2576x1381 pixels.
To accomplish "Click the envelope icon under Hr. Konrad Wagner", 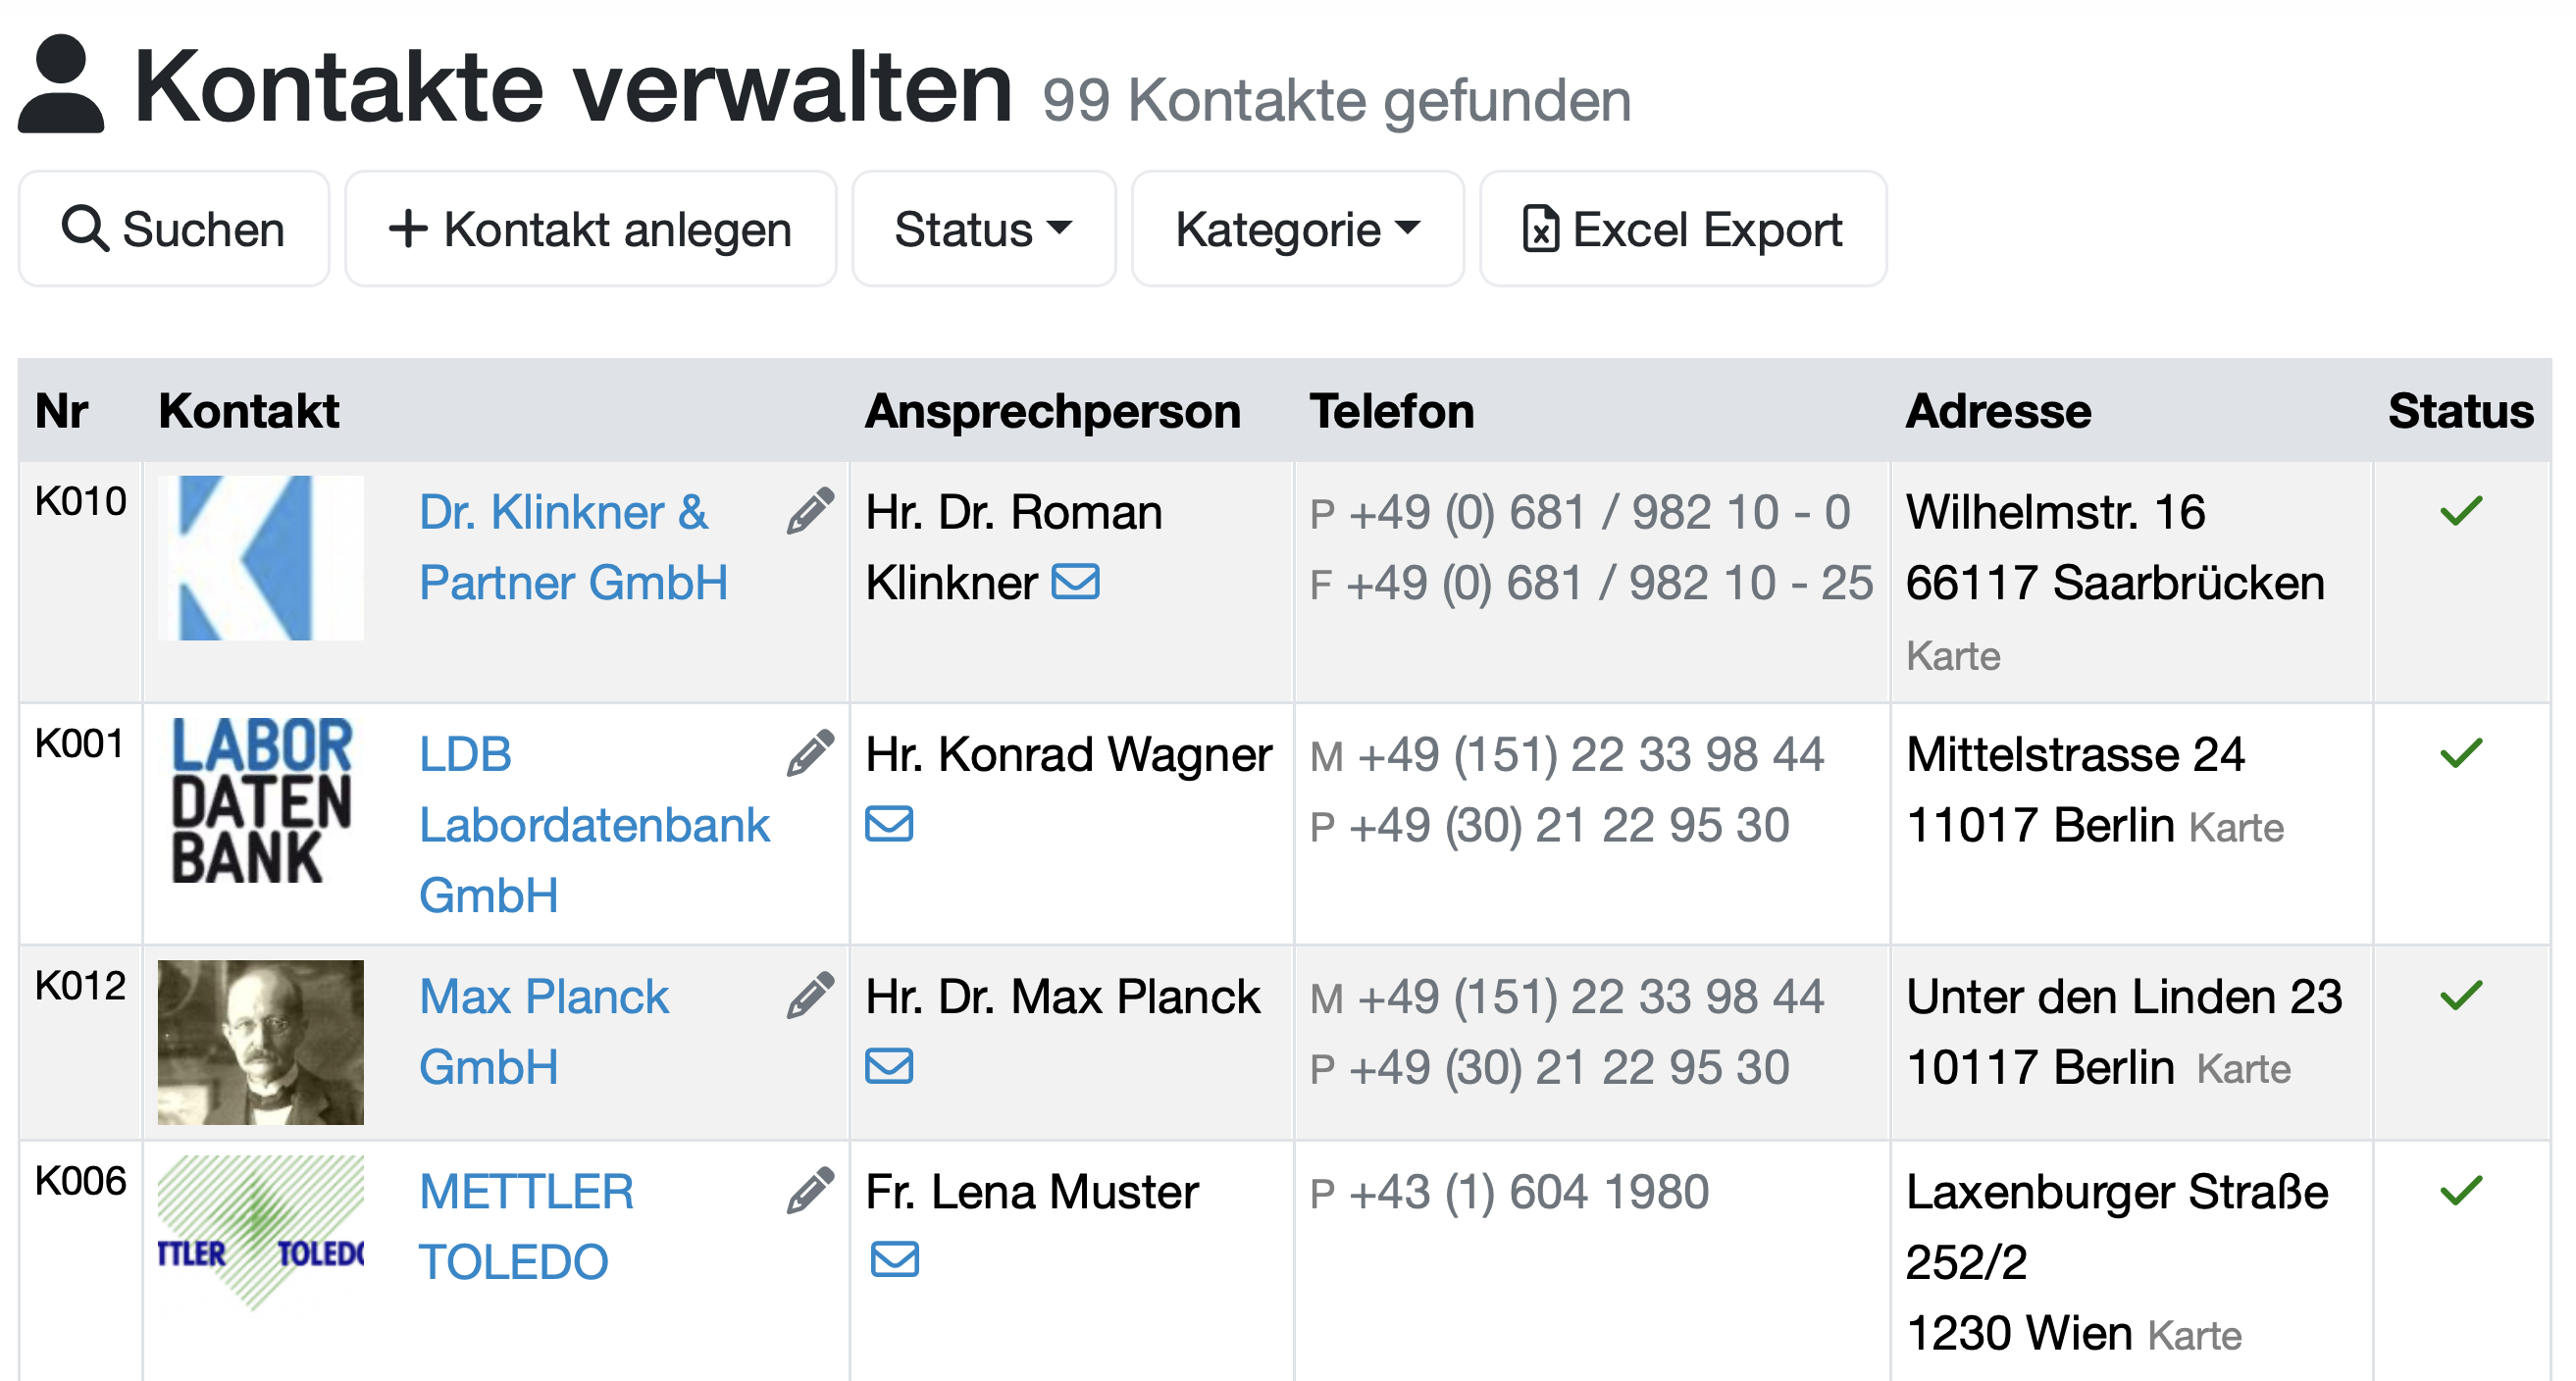I will 891,824.
